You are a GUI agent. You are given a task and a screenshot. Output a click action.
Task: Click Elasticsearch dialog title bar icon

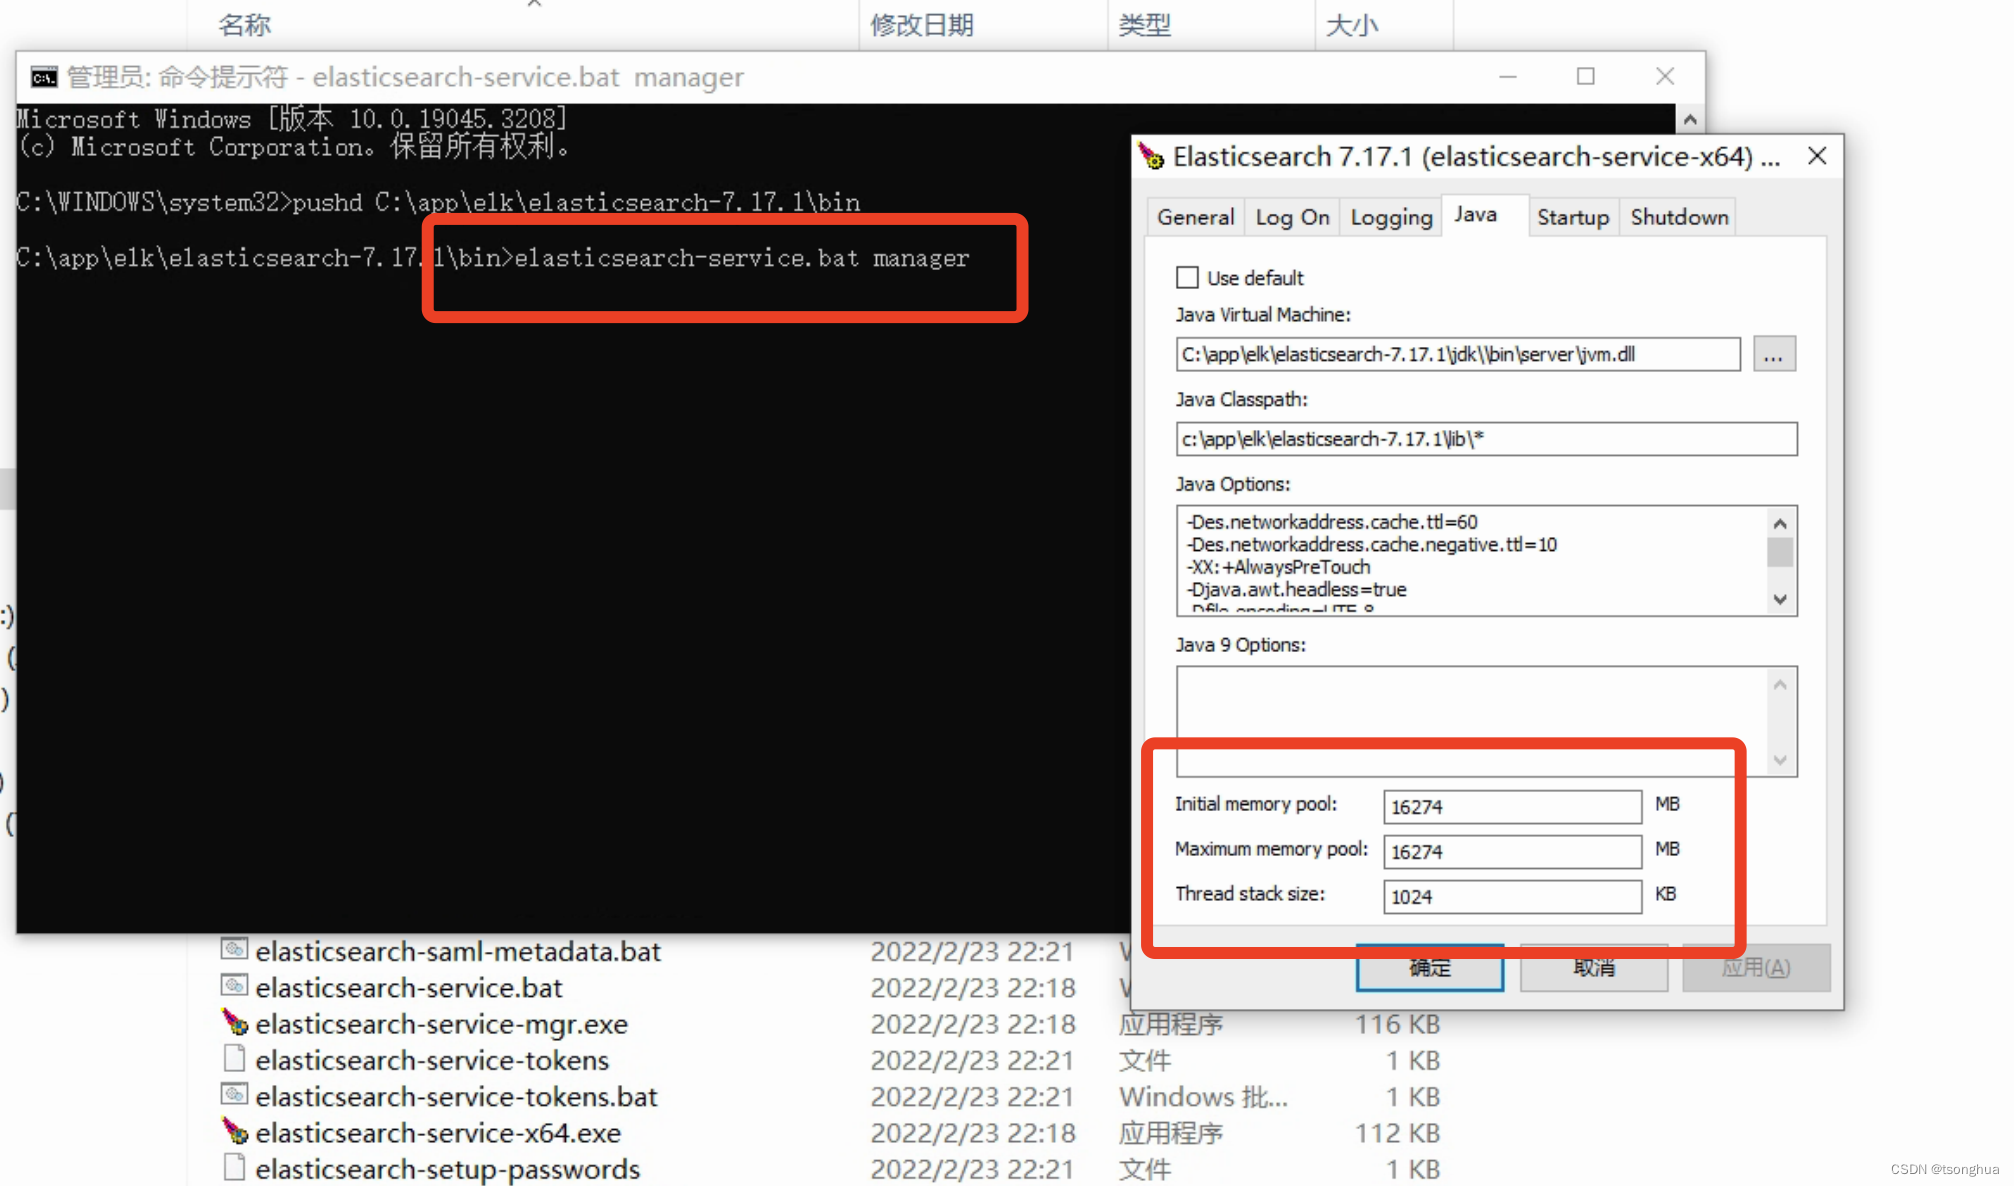pyautogui.click(x=1151, y=157)
